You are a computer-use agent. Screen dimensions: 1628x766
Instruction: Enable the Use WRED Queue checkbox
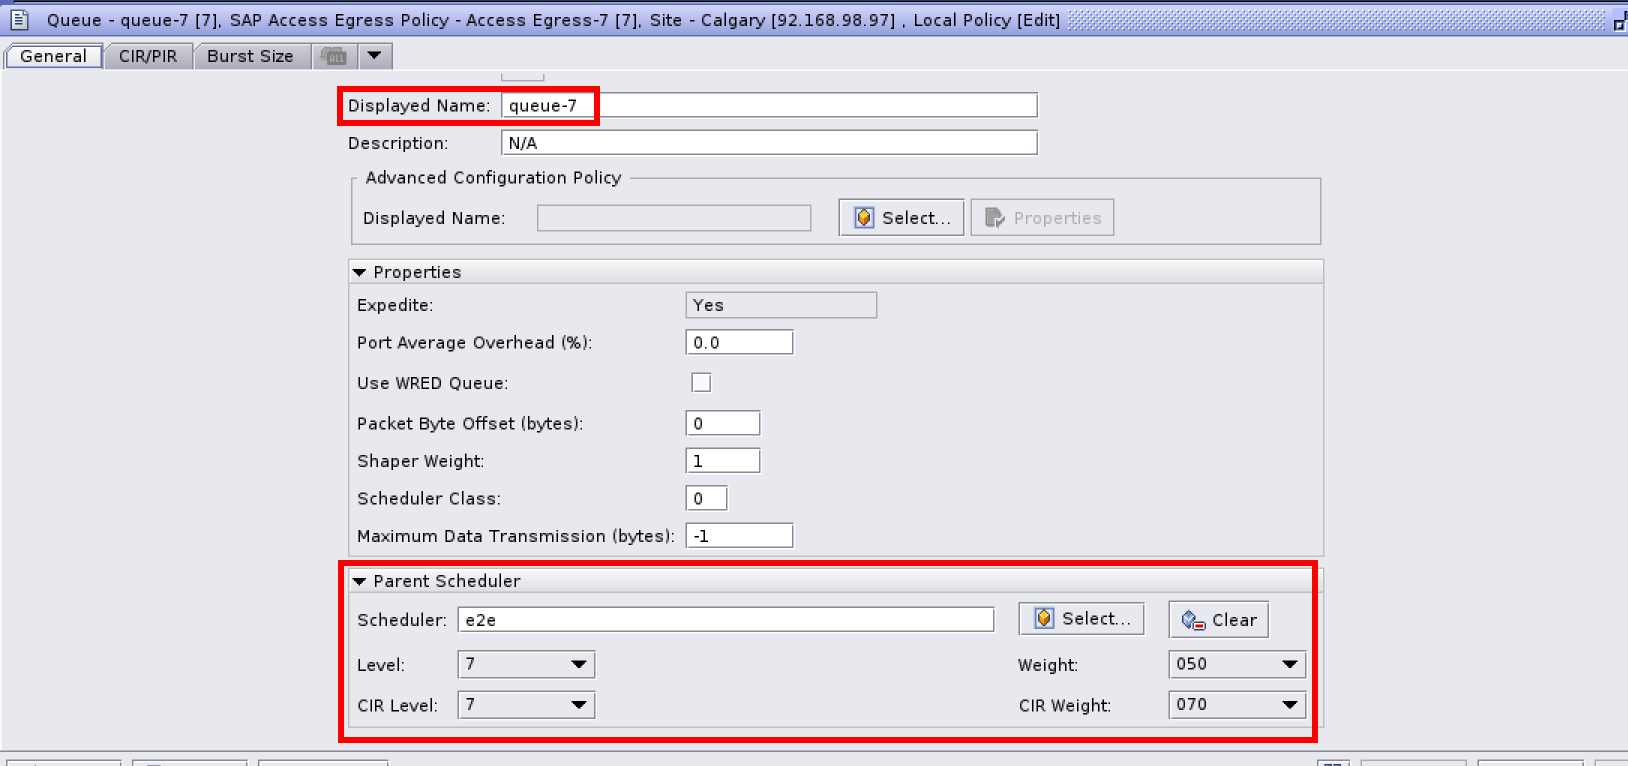point(701,383)
